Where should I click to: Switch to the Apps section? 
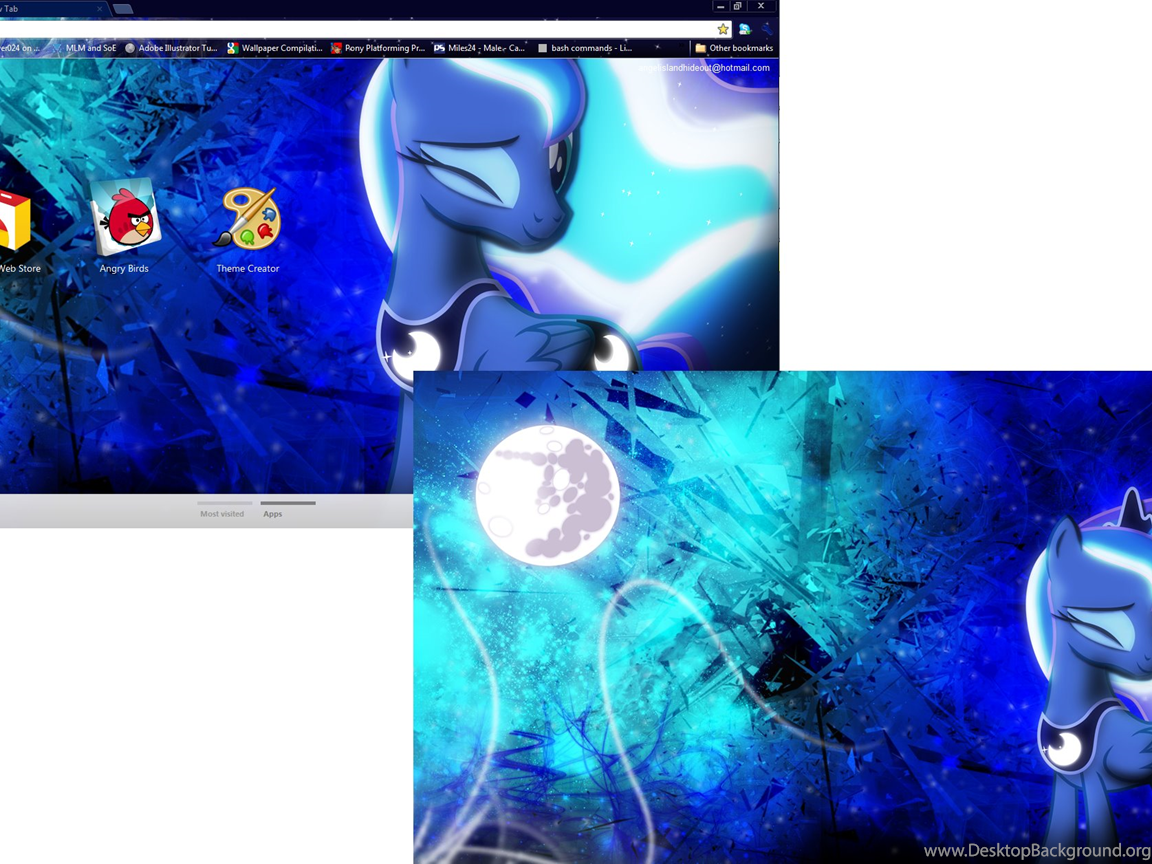(273, 513)
